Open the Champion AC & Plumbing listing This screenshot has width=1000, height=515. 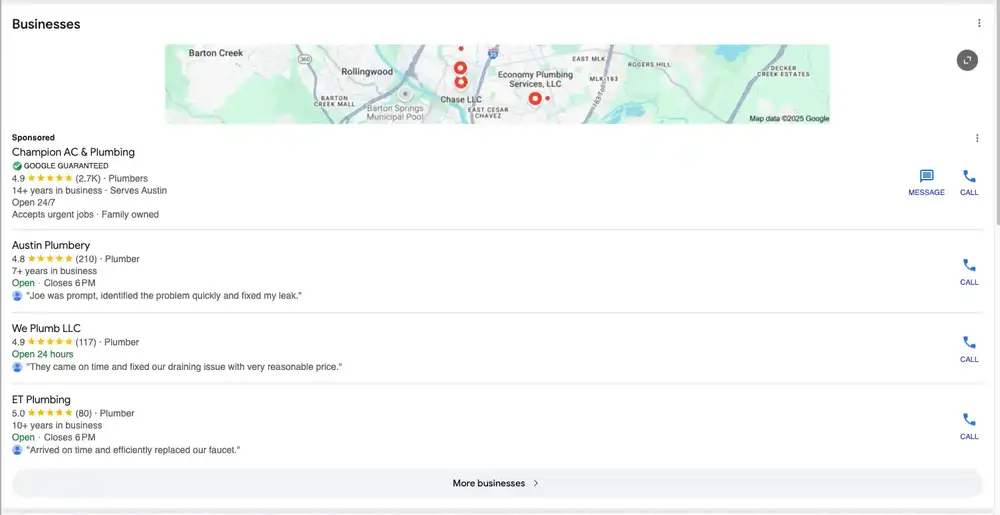coord(73,152)
